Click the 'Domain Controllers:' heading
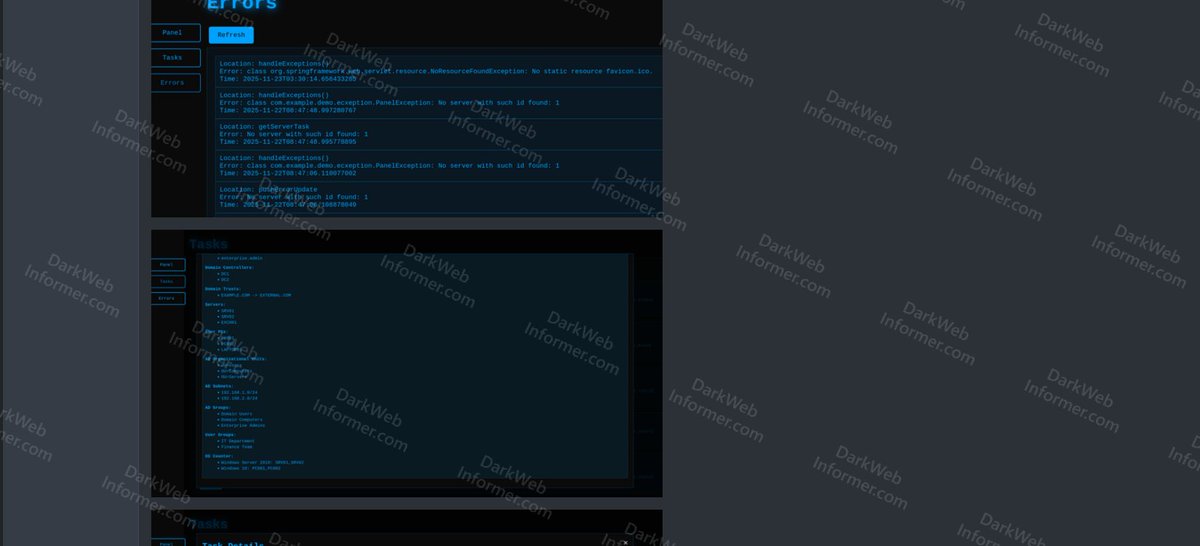This screenshot has width=1200, height=546. click(229, 268)
